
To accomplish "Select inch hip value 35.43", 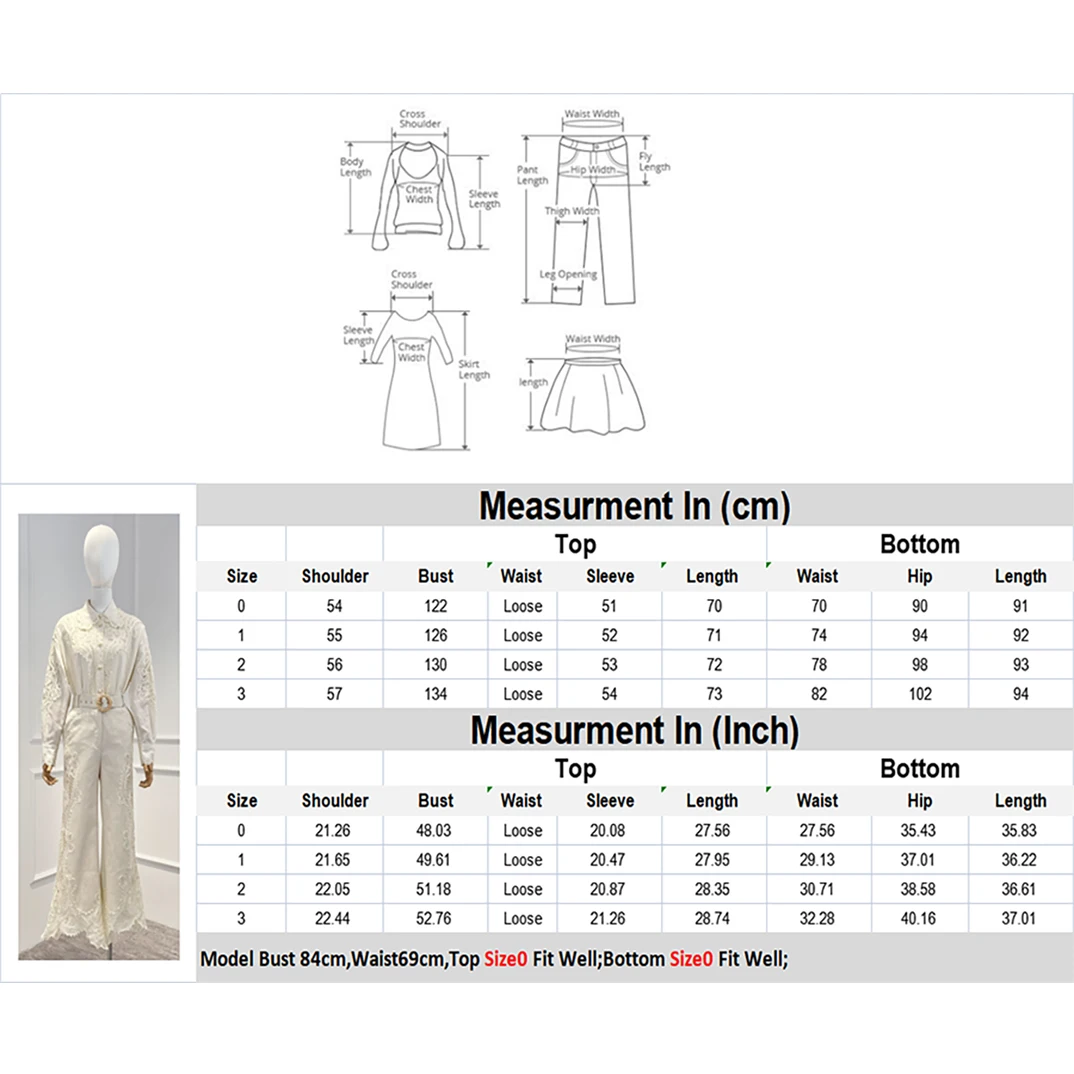I will tap(918, 831).
